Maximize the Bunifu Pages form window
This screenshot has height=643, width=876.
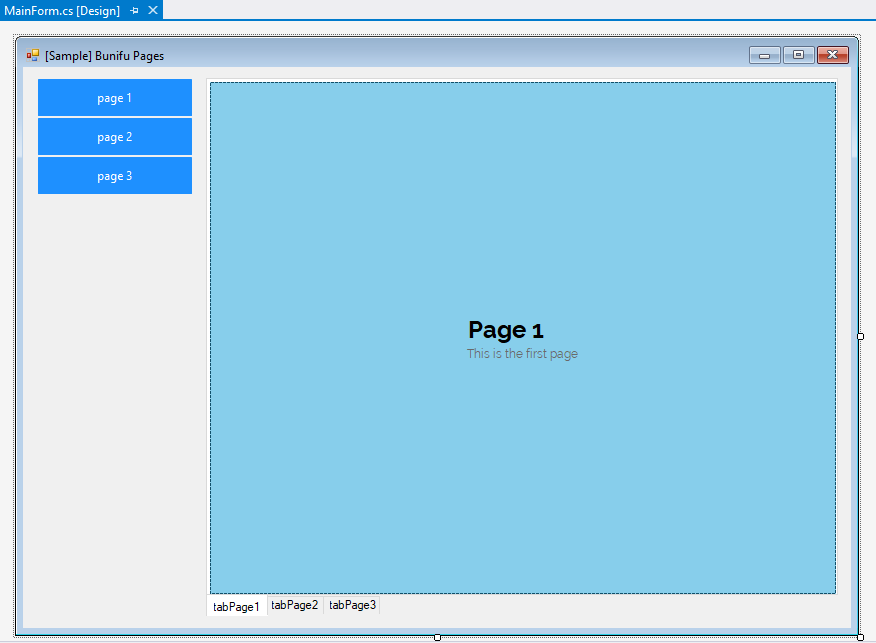coord(798,55)
